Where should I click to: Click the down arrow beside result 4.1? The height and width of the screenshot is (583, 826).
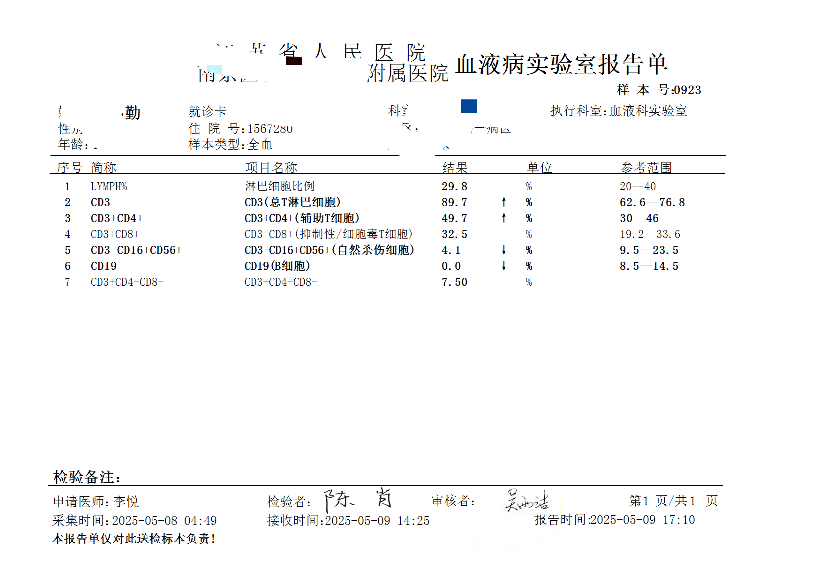click(x=503, y=250)
